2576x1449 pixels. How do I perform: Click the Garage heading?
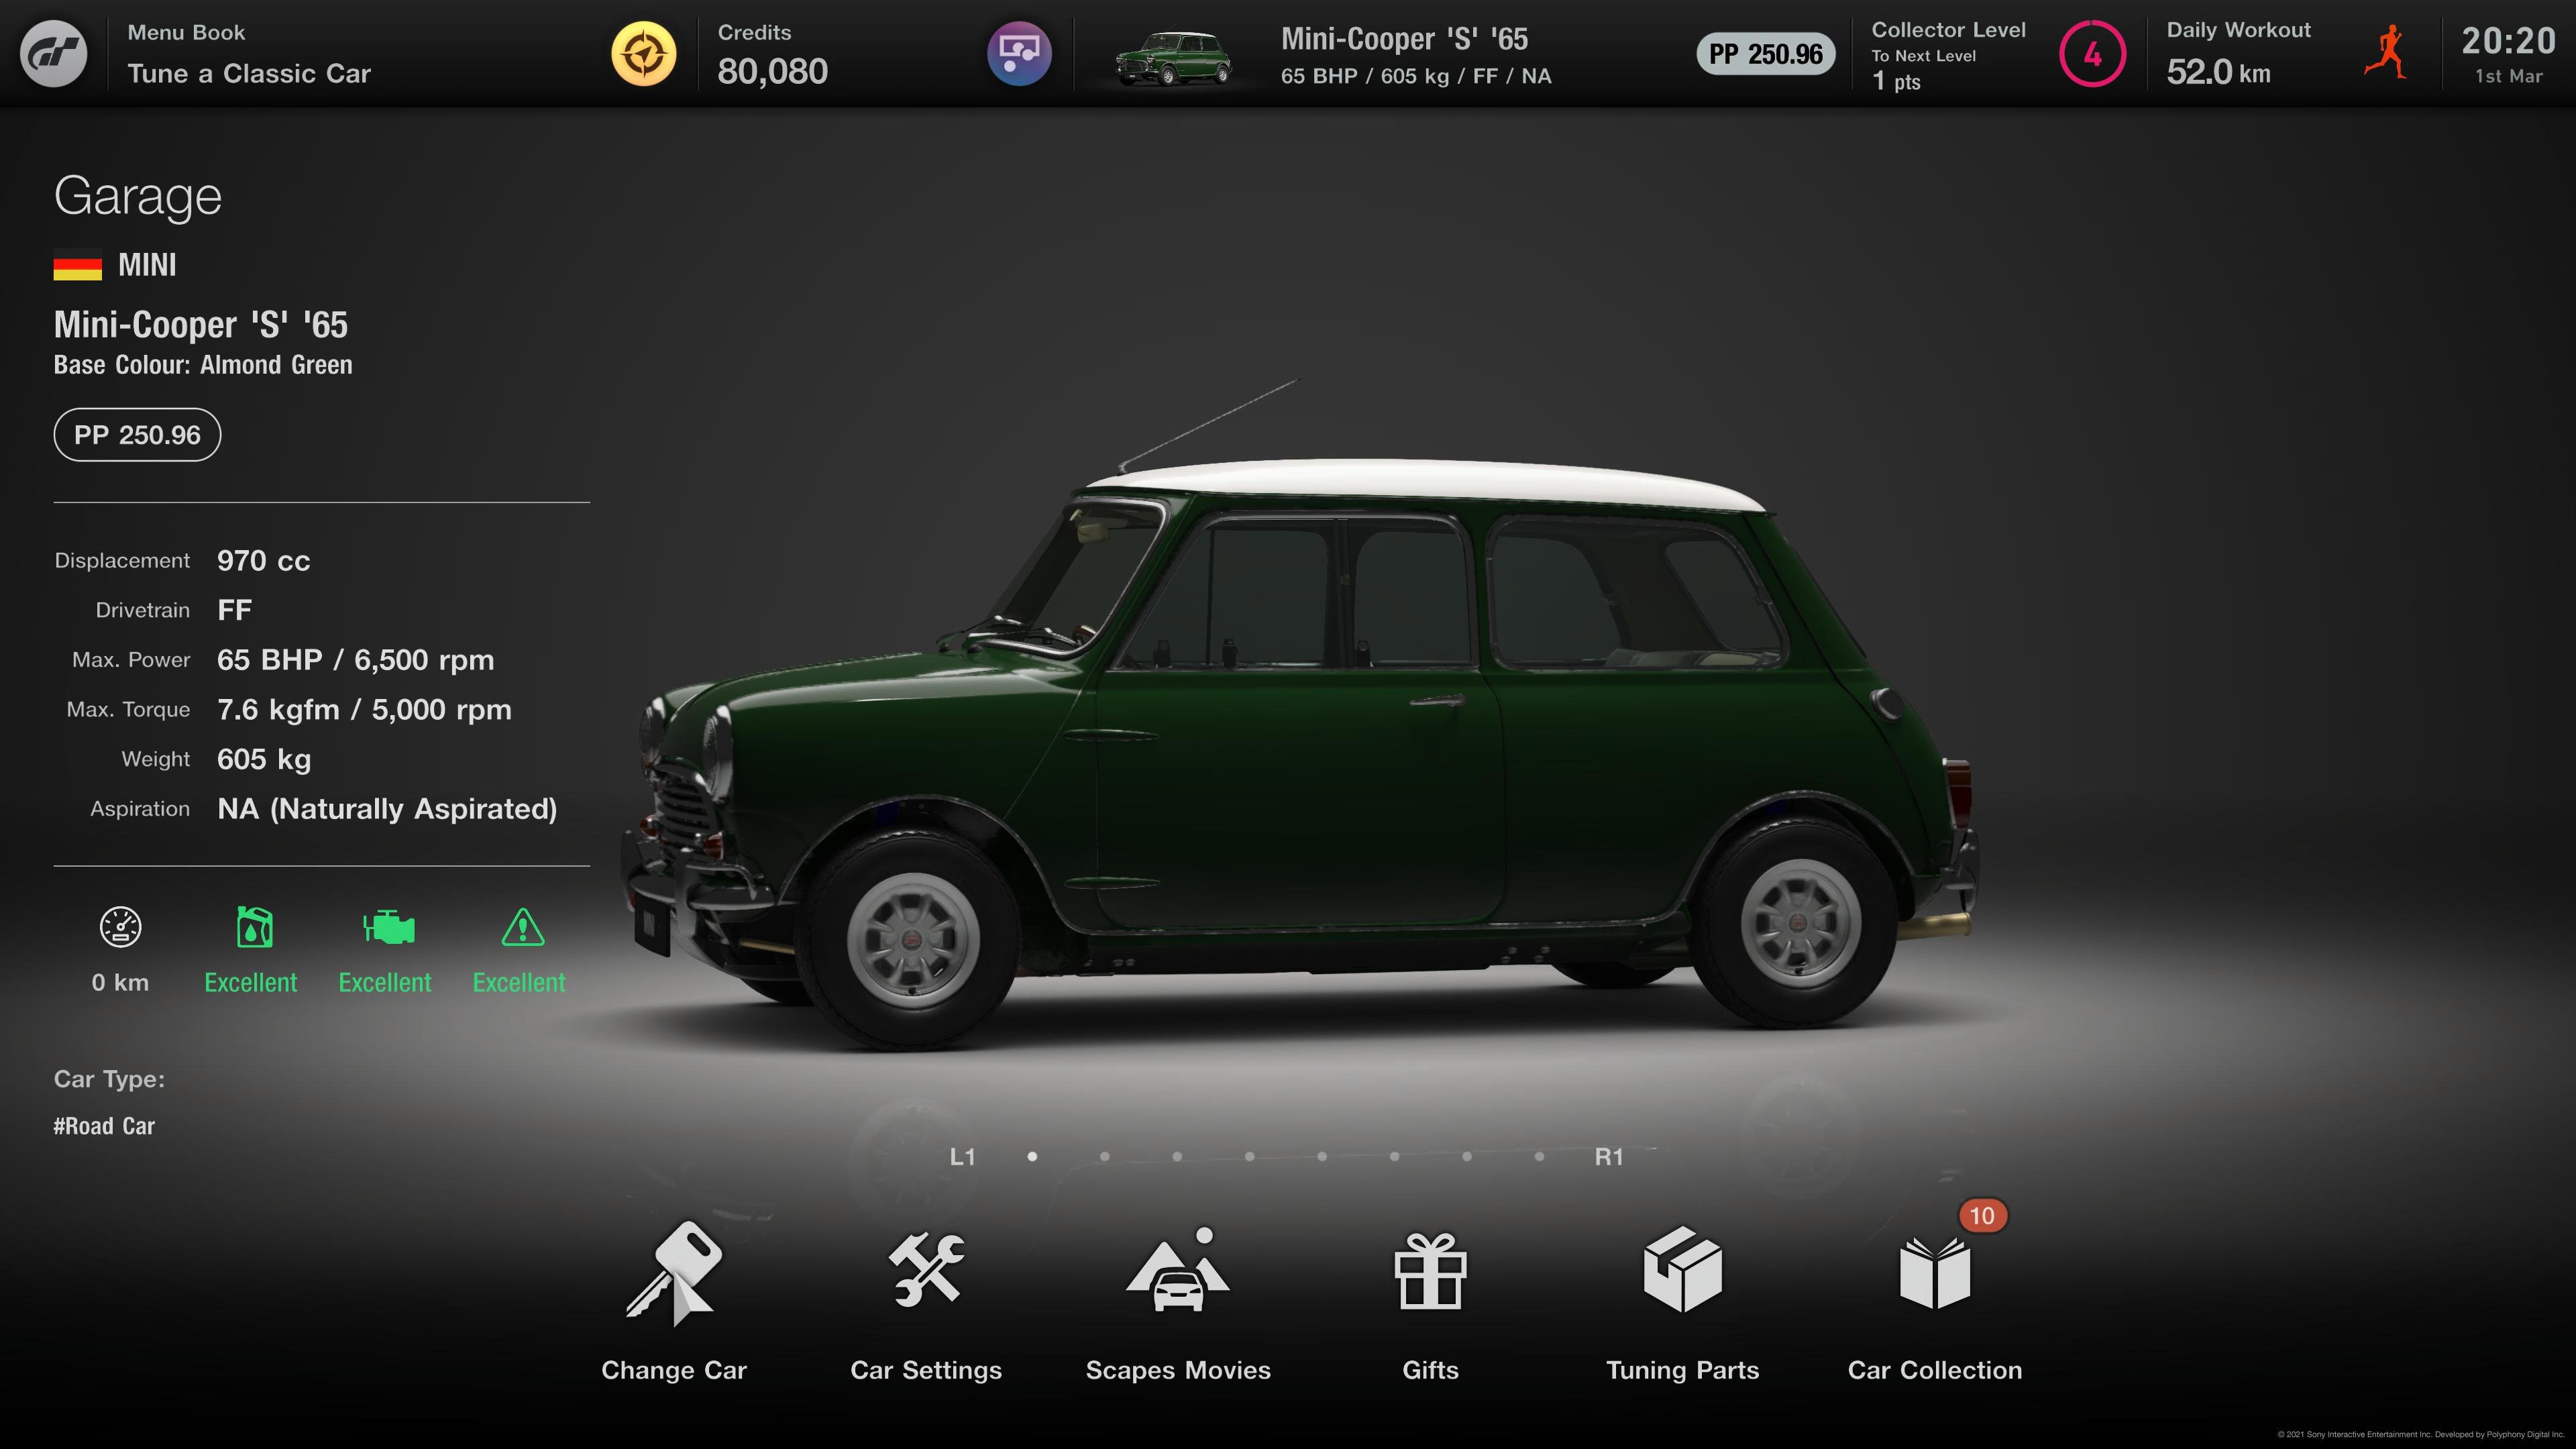tap(137, 196)
